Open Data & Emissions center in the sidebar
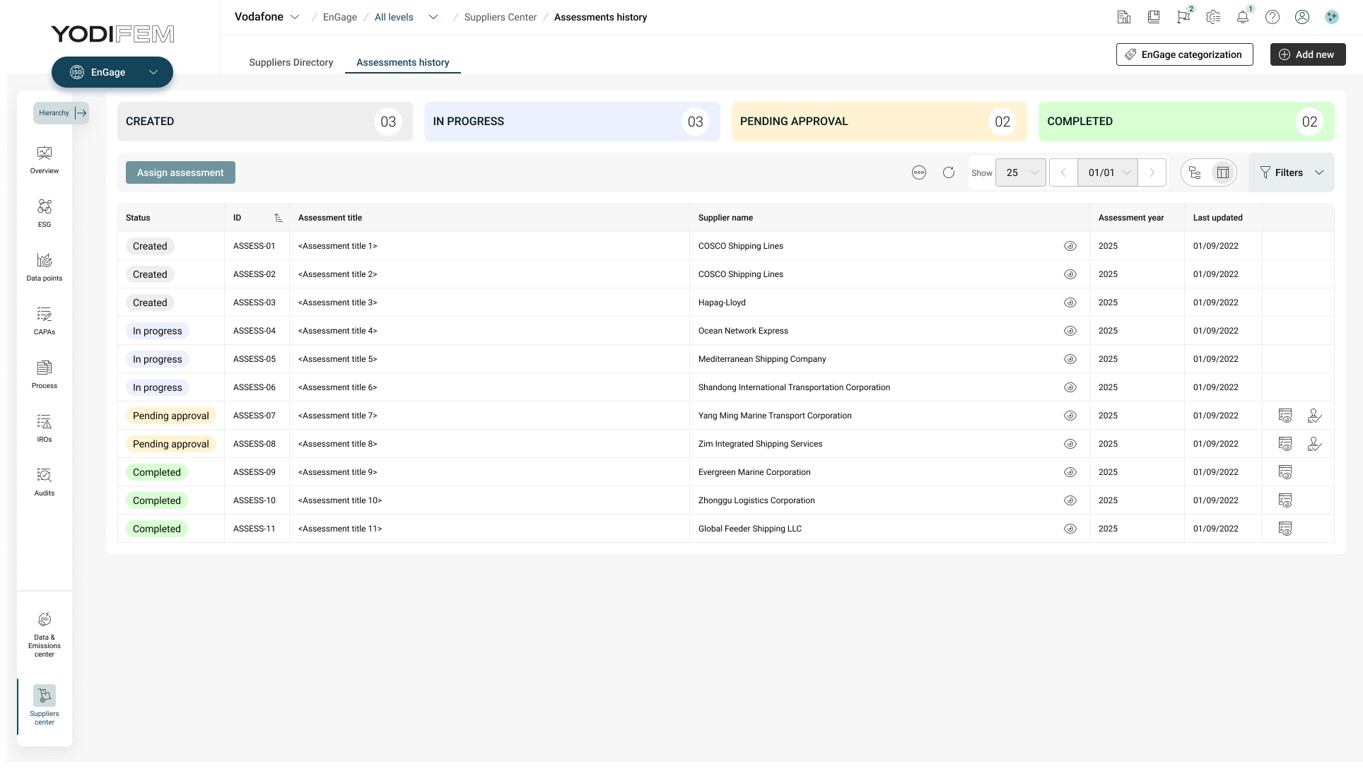Image resolution: width=1363 pixels, height=769 pixels. pyautogui.click(x=44, y=635)
